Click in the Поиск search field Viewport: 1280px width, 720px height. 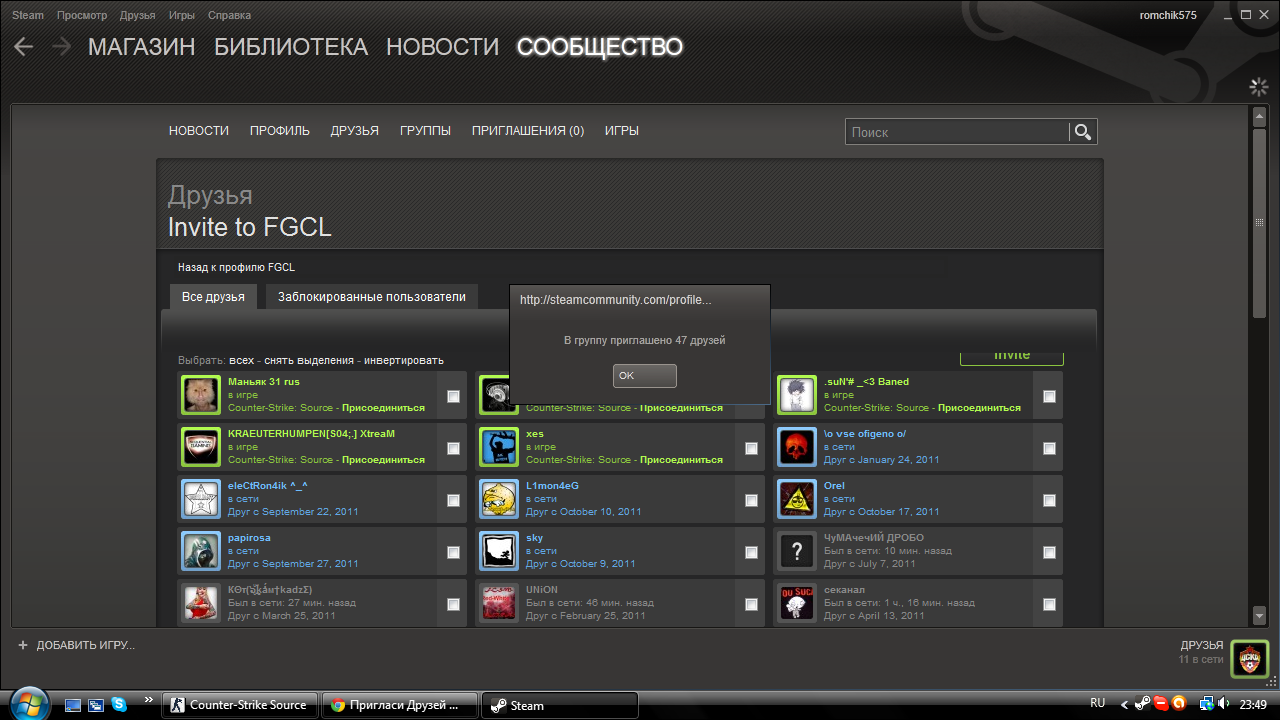(x=957, y=132)
